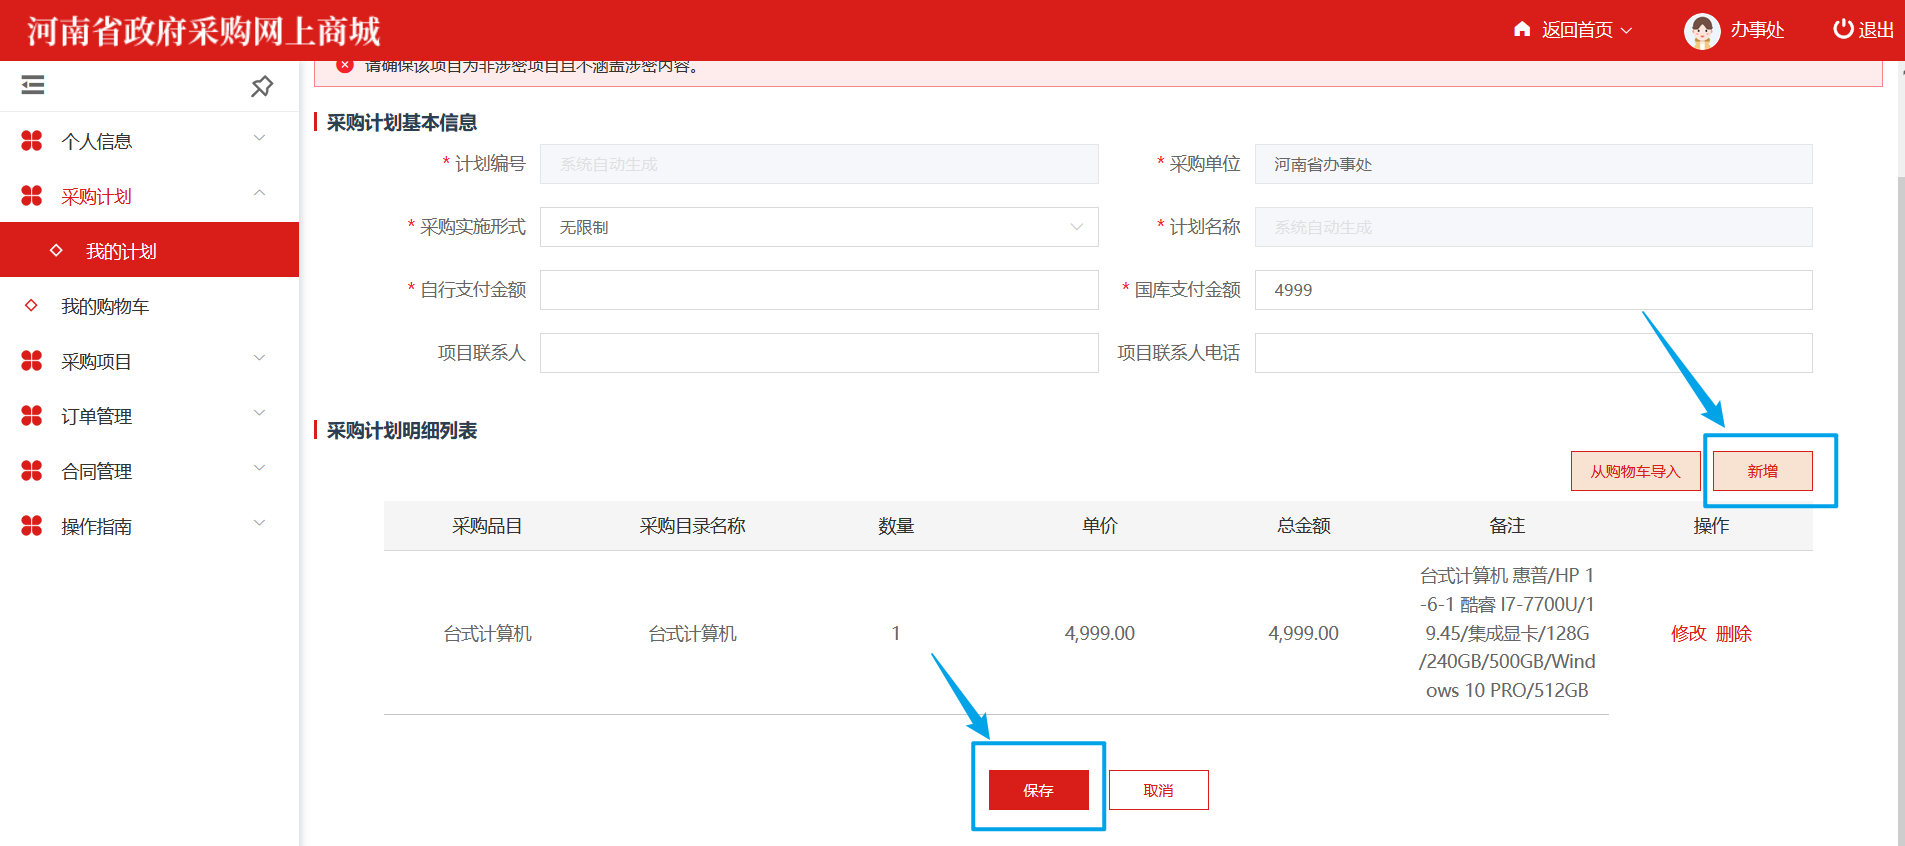1905x846 pixels.
Task: Click 从购物车导入 button
Action: point(1635,471)
